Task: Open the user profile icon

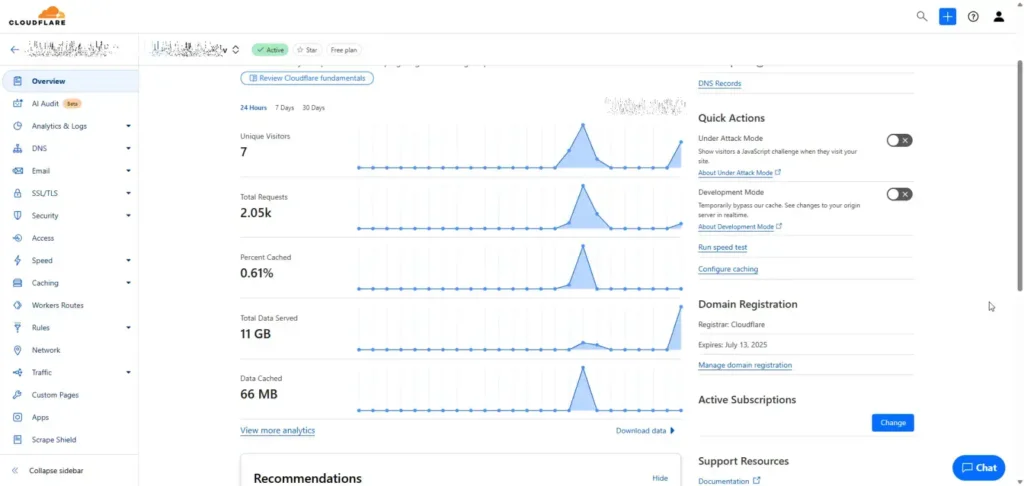Action: (999, 16)
